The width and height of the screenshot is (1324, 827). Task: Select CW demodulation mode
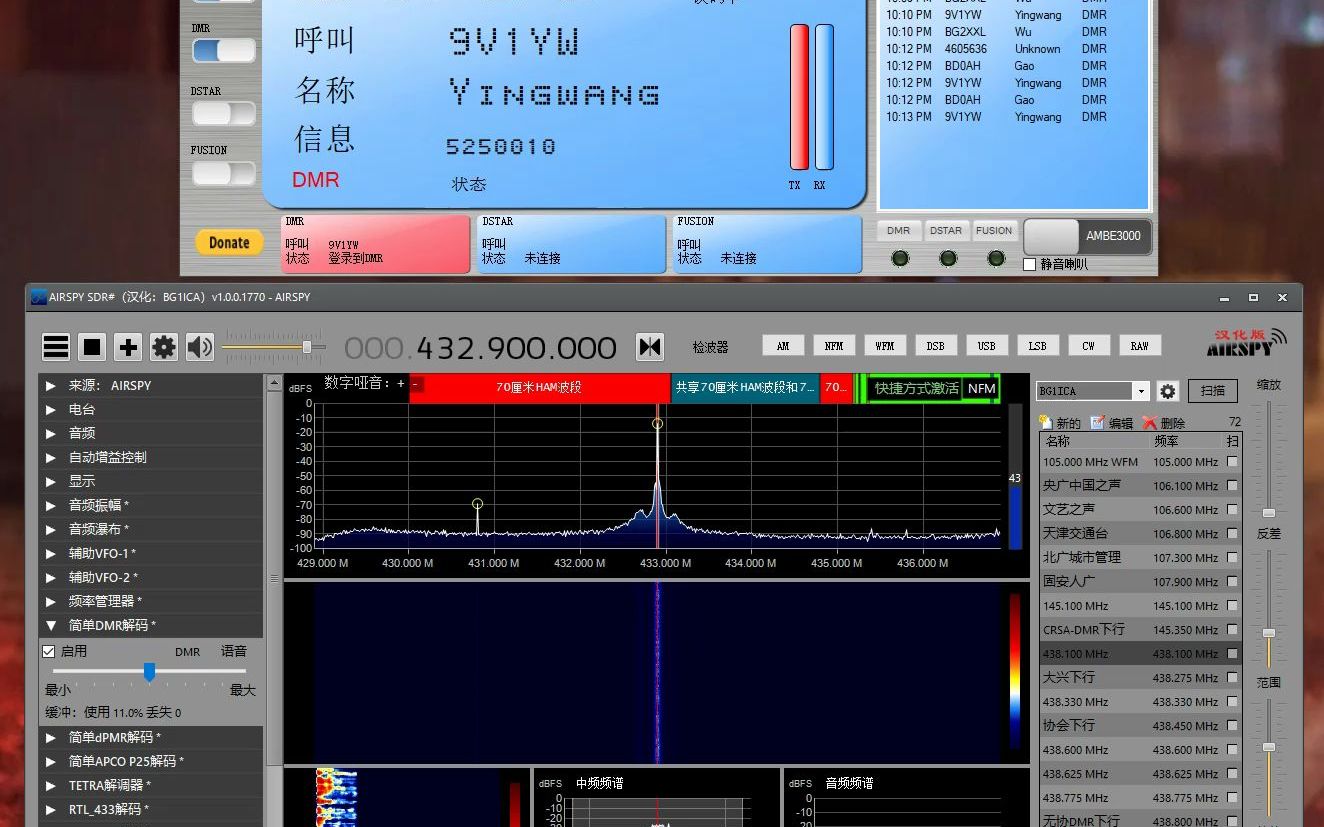(x=1089, y=346)
